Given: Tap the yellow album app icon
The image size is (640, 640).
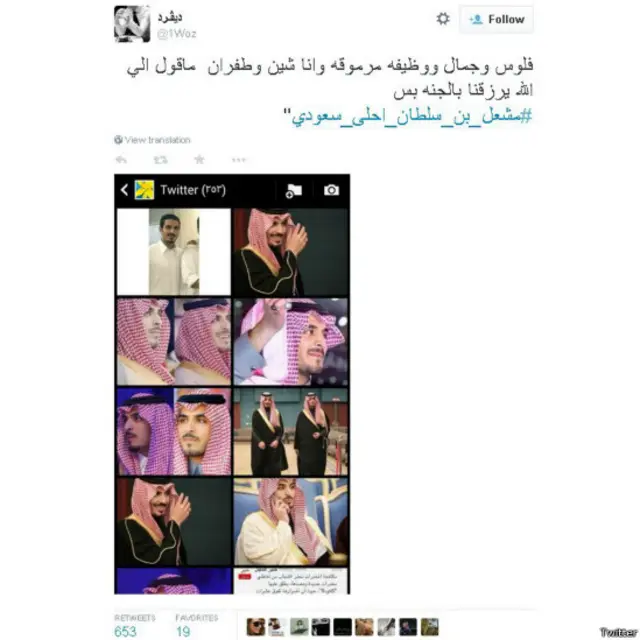Looking at the screenshot, I should [x=144, y=190].
